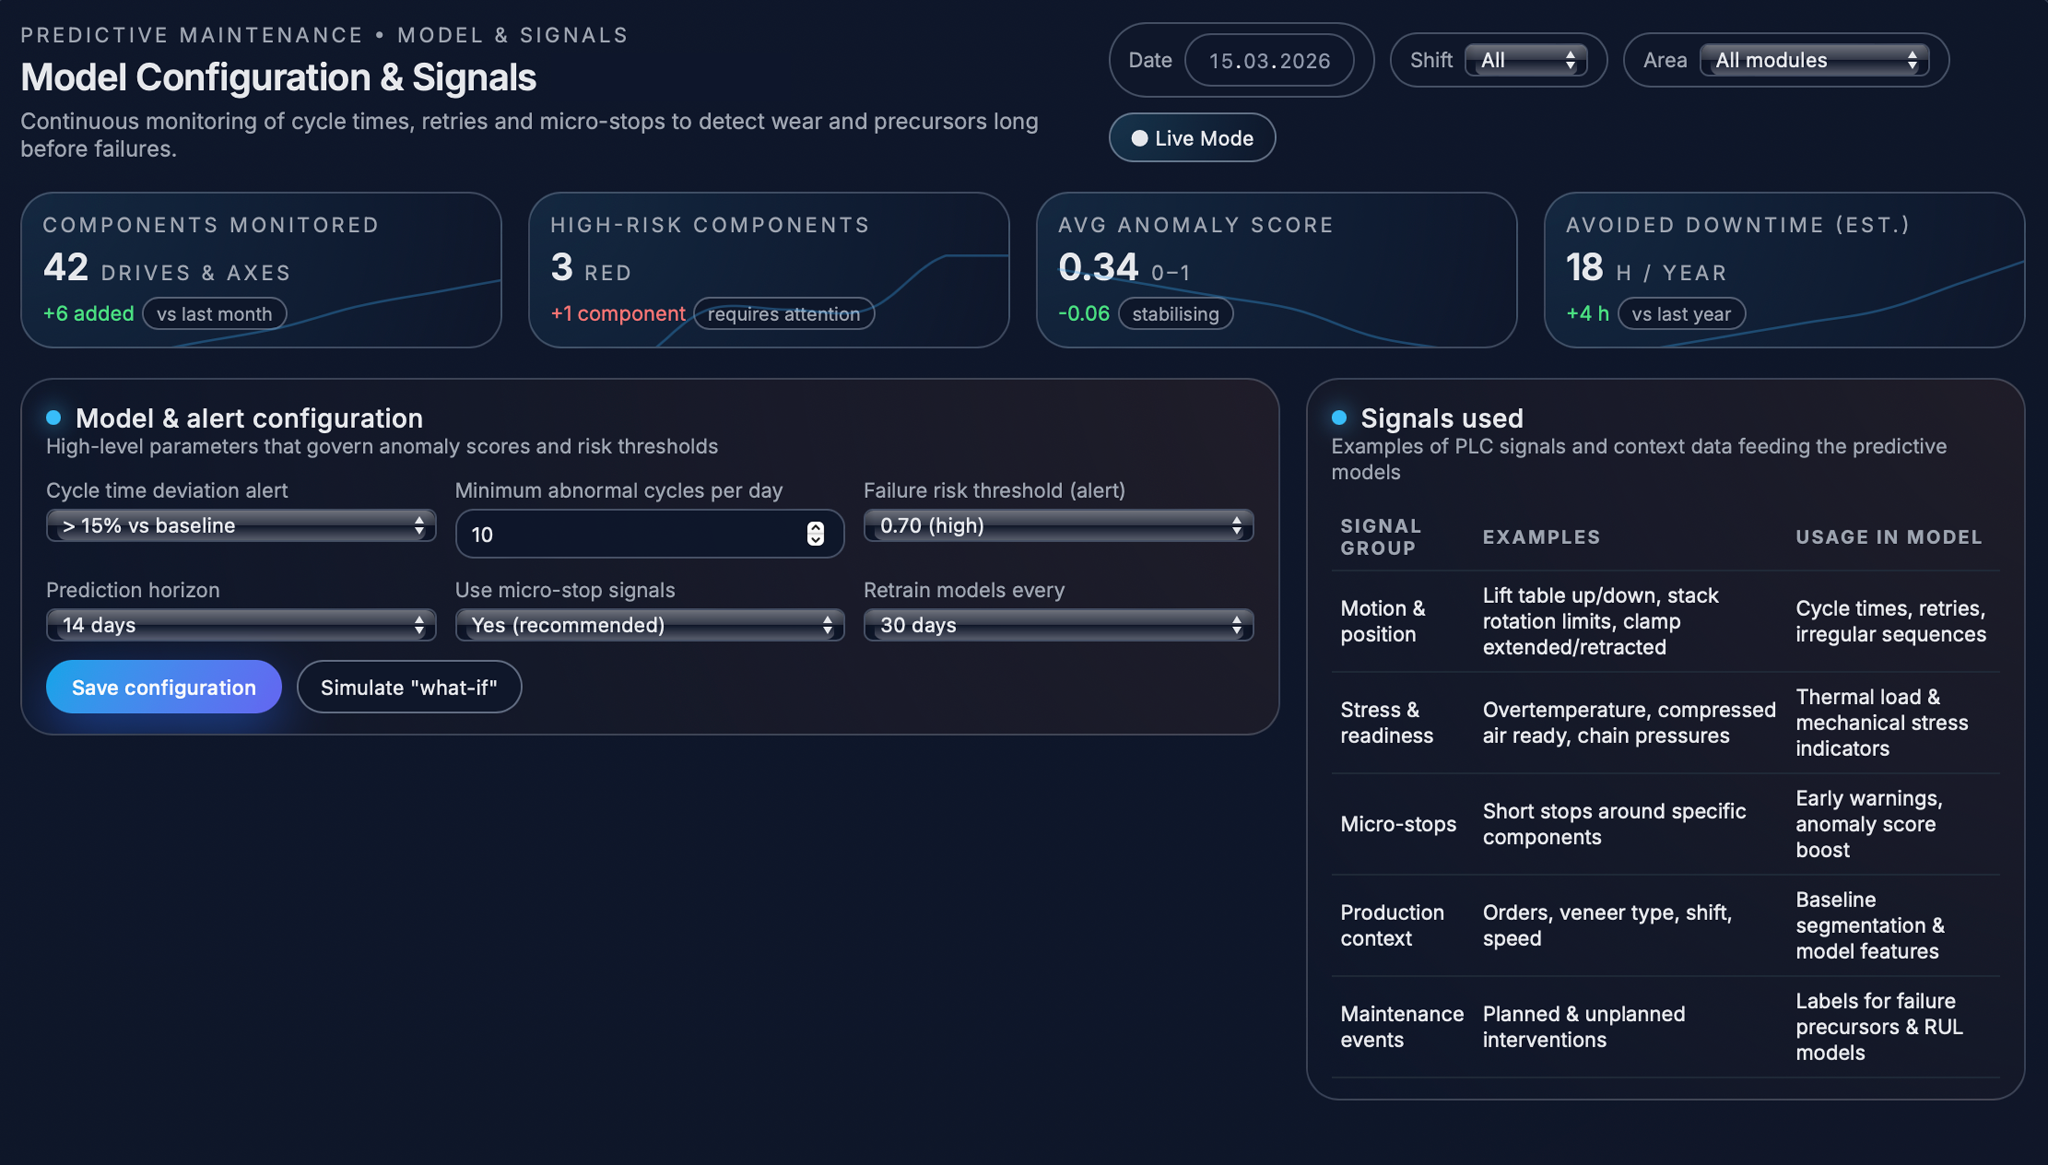2048x1165 pixels.
Task: Click the minimum abnormal cycles stepper arrows
Action: point(815,534)
